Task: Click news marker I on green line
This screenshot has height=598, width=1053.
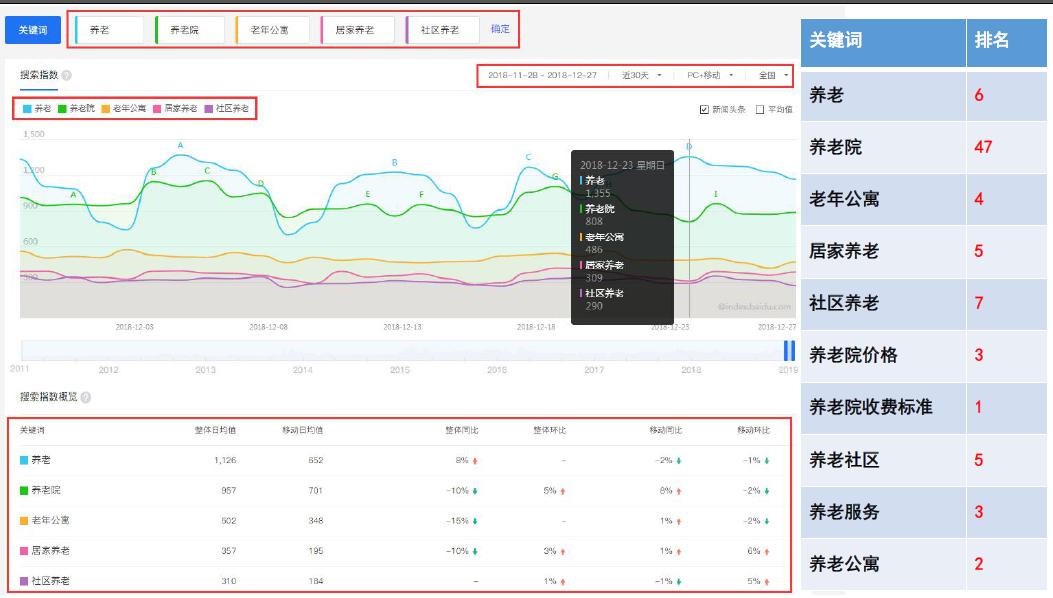Action: [x=715, y=194]
